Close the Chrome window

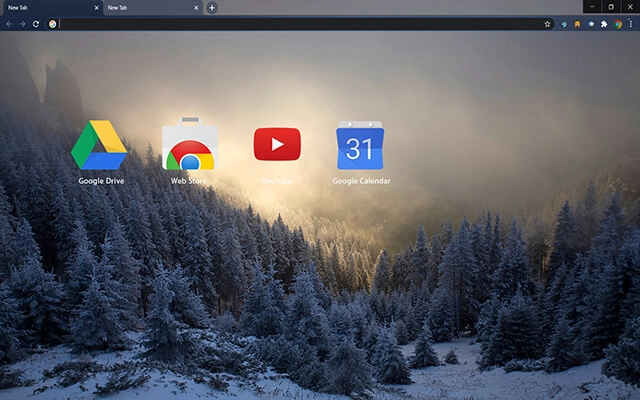[630, 7]
